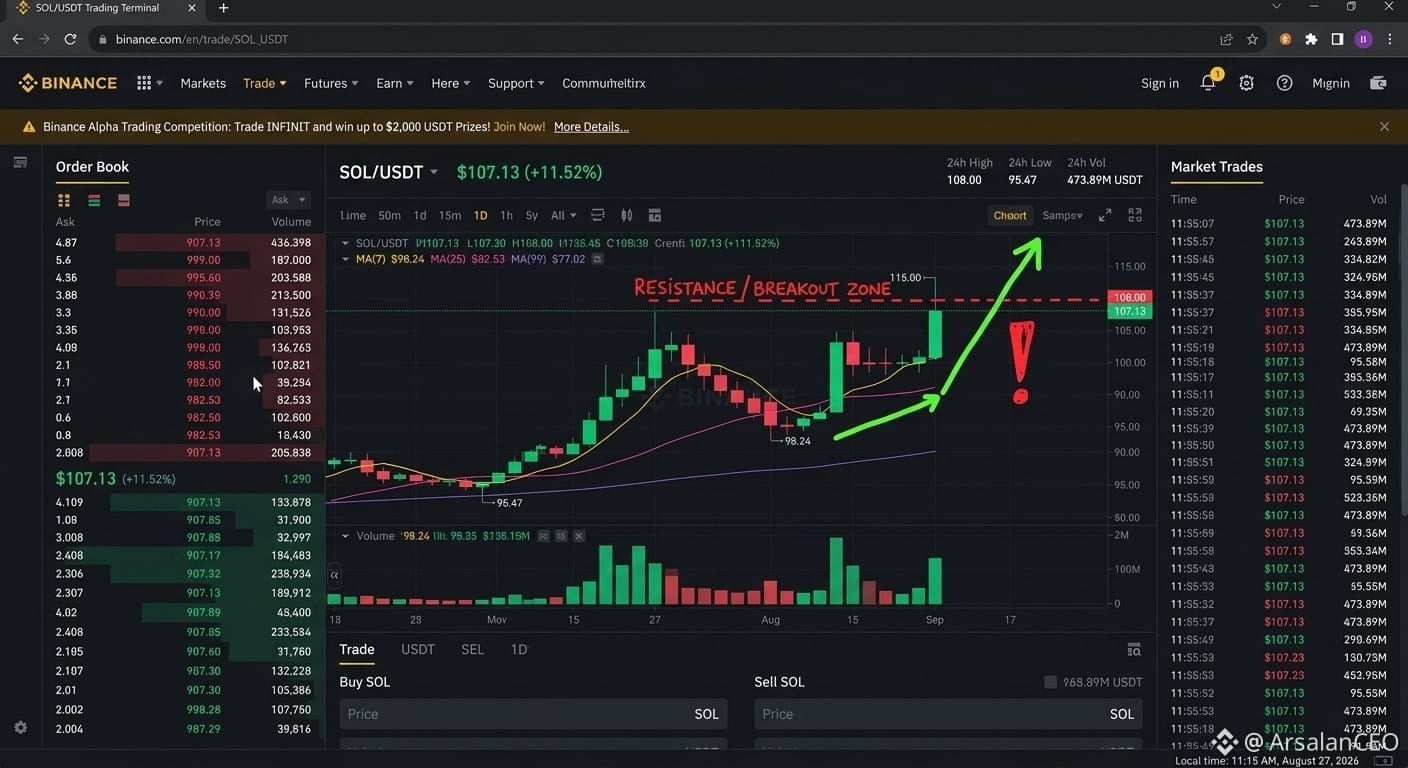
Task: Open the chart indicators icon
Action: (598, 215)
